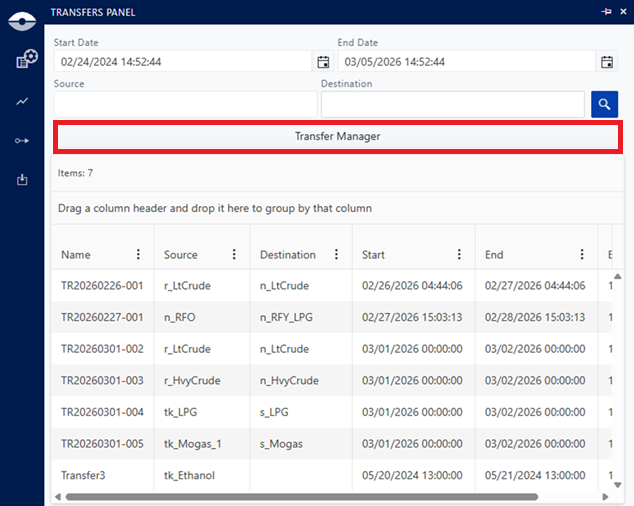
Task: Click the blue search magnifier button
Action: point(604,104)
